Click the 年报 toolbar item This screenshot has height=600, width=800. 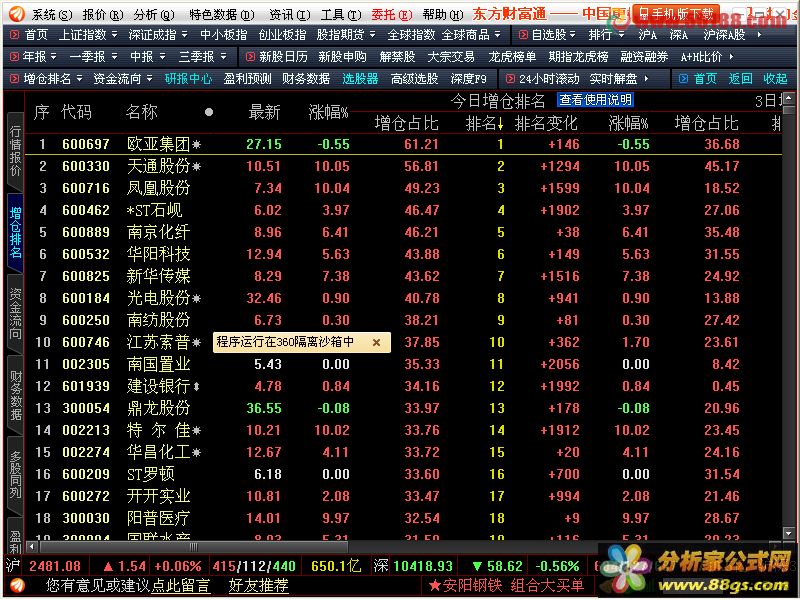click(x=34, y=56)
